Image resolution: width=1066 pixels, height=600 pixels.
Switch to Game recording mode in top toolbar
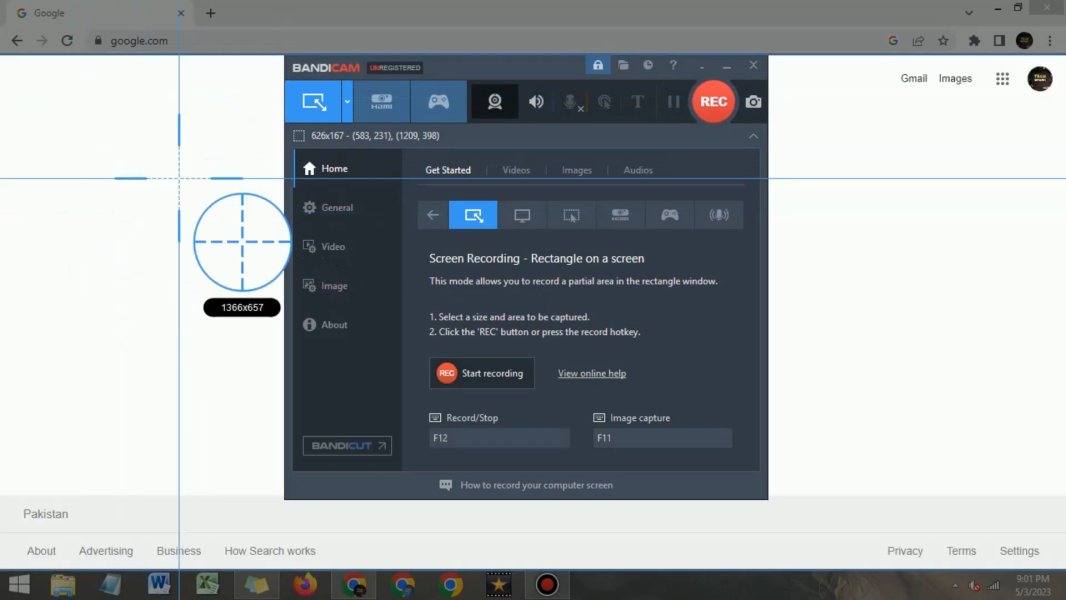[x=439, y=102]
